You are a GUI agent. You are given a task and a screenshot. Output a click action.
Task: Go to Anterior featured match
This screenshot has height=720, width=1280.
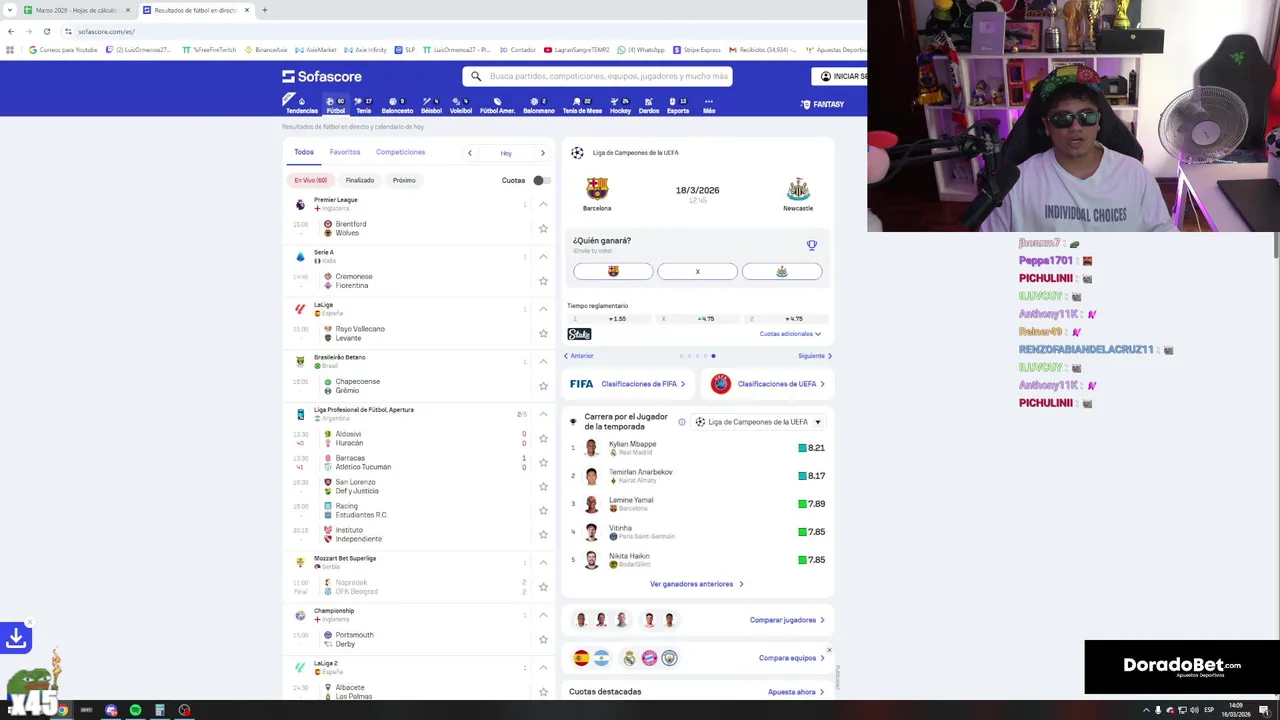click(578, 356)
